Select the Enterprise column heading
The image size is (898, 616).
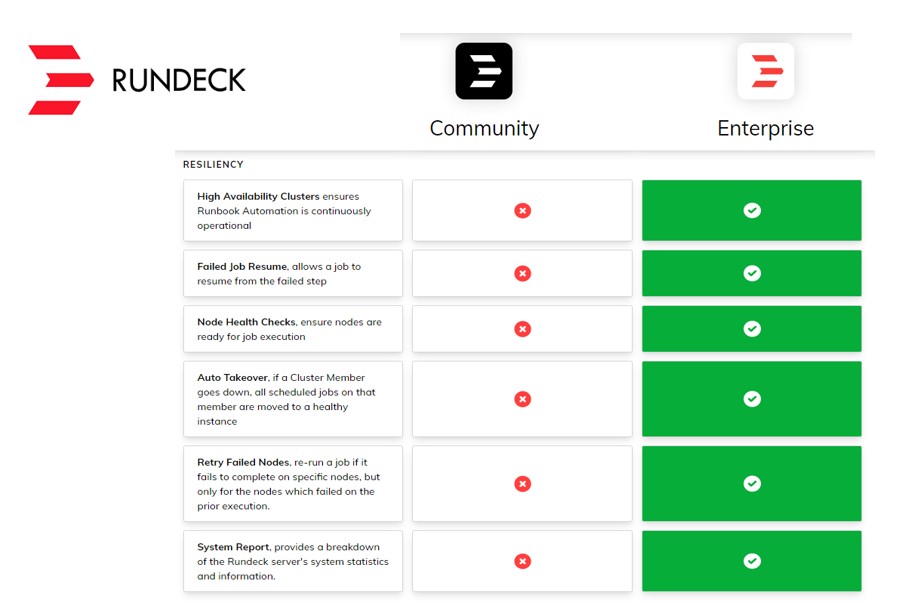coord(766,128)
